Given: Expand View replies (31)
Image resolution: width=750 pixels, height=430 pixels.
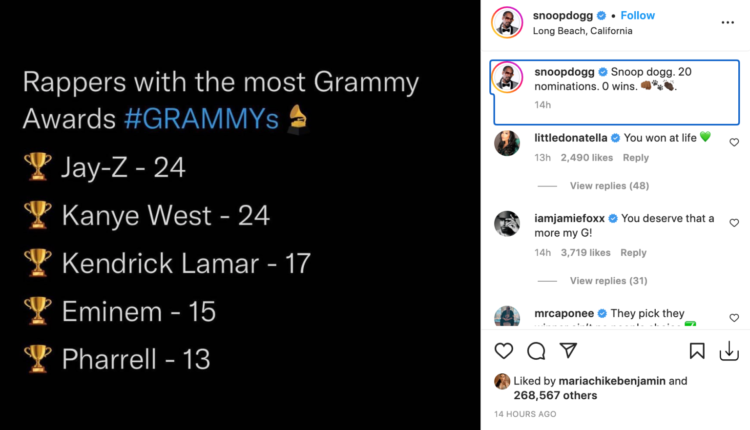Looking at the screenshot, I should click(x=609, y=281).
